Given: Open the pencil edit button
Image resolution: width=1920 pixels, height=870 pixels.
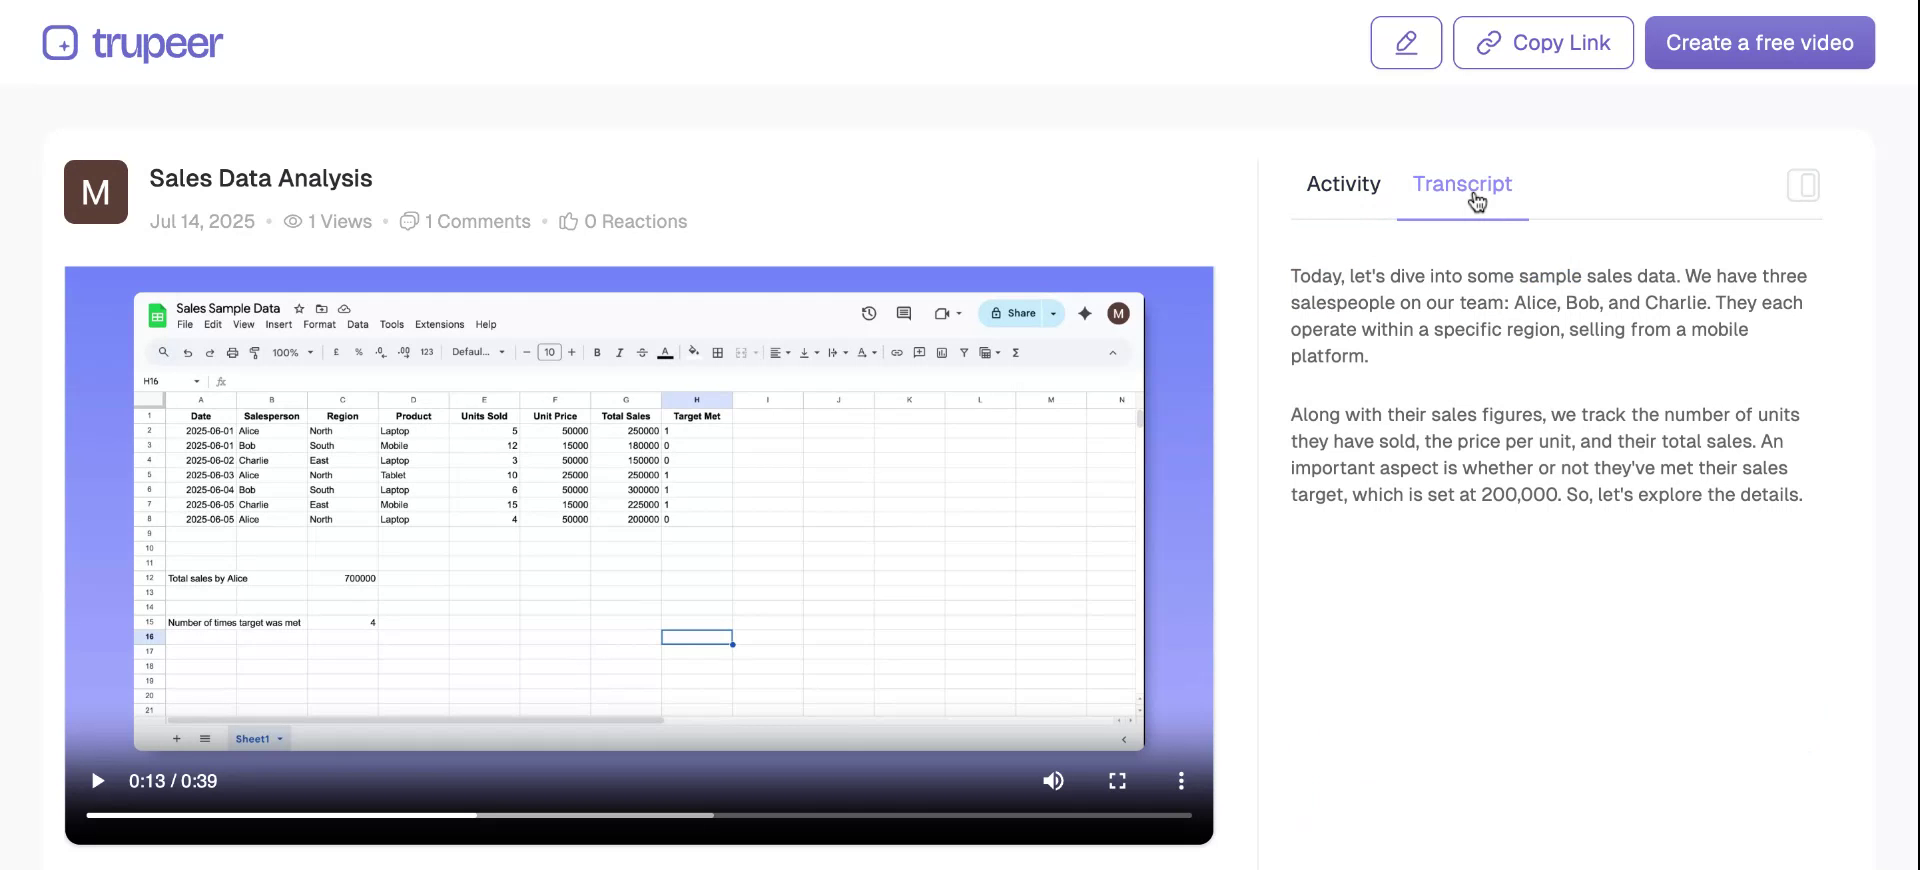Looking at the screenshot, I should [1406, 43].
